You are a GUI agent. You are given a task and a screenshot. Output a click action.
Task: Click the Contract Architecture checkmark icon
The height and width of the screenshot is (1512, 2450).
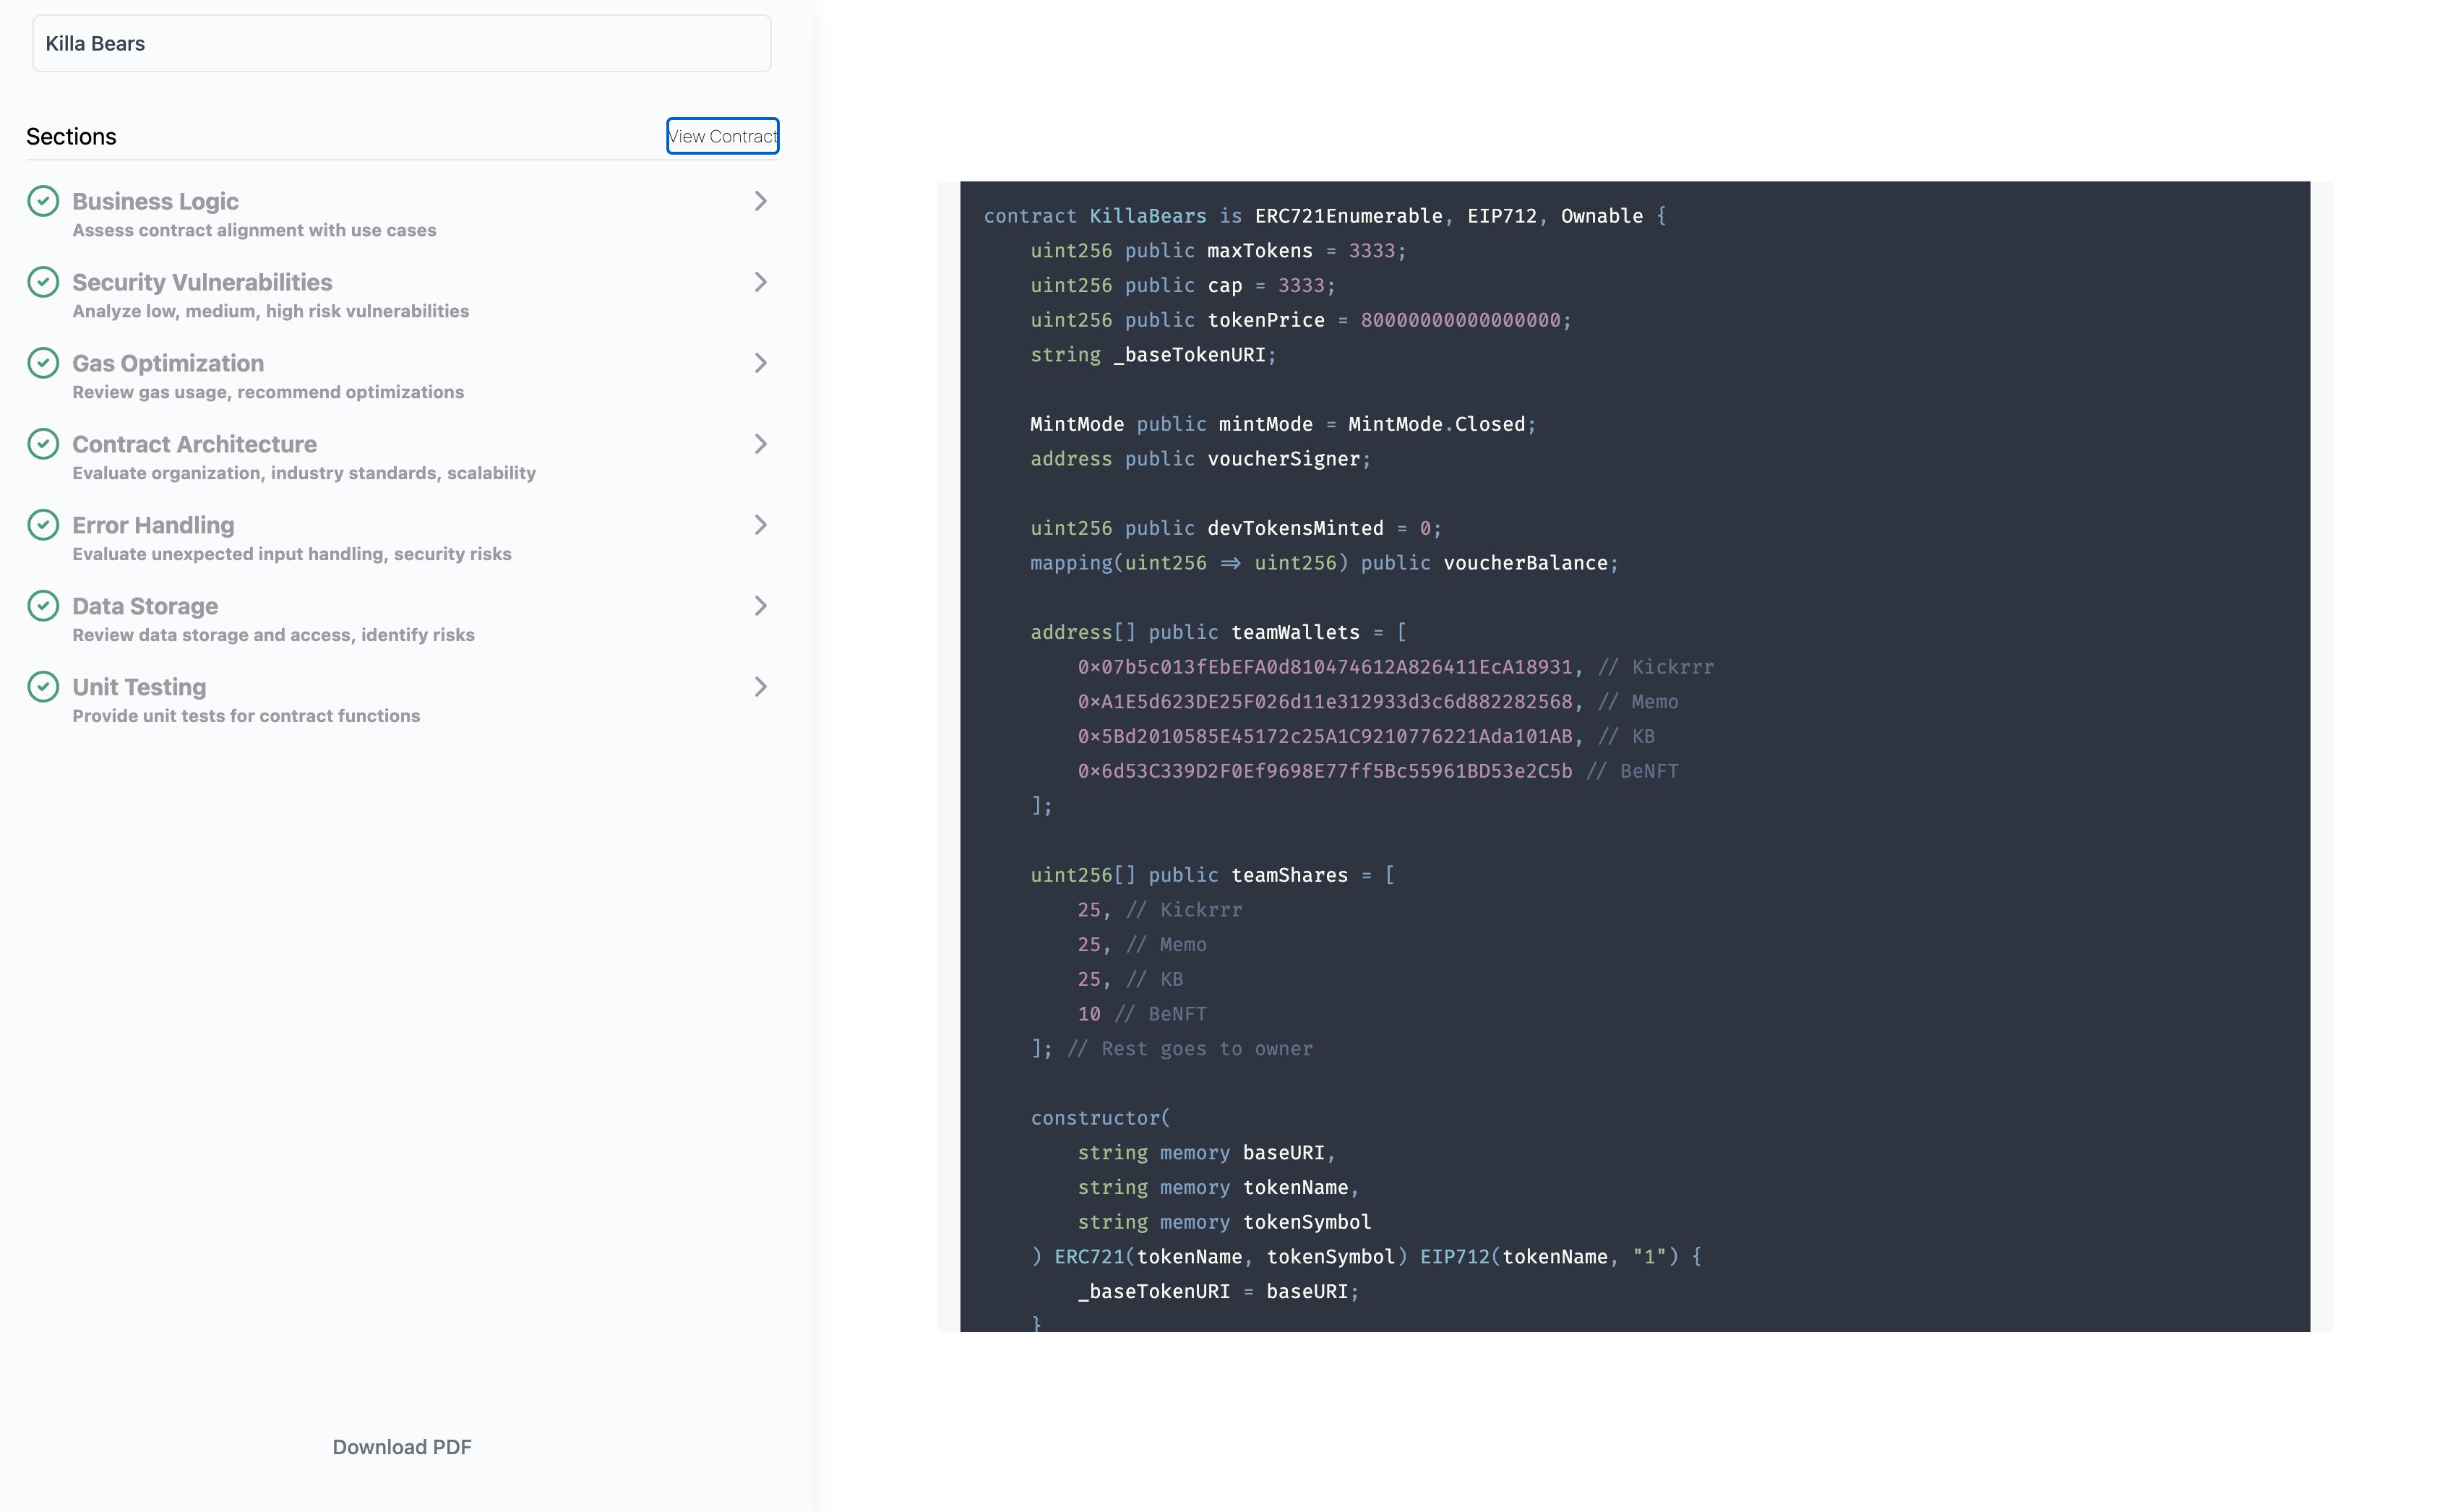[x=43, y=444]
